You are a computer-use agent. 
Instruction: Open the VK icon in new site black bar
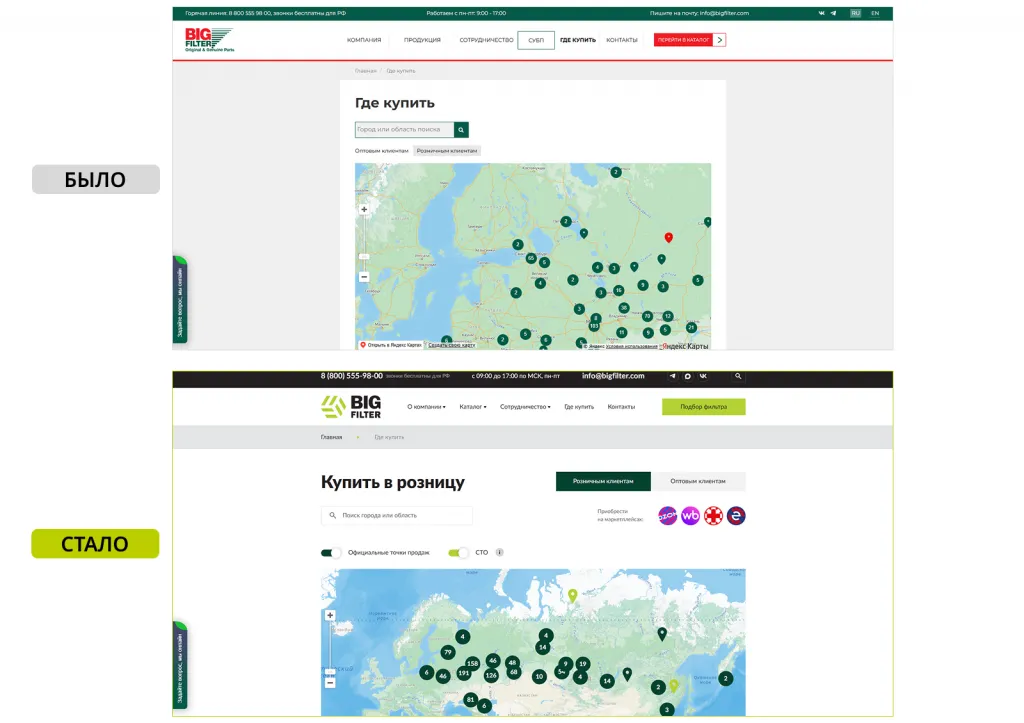click(x=703, y=376)
